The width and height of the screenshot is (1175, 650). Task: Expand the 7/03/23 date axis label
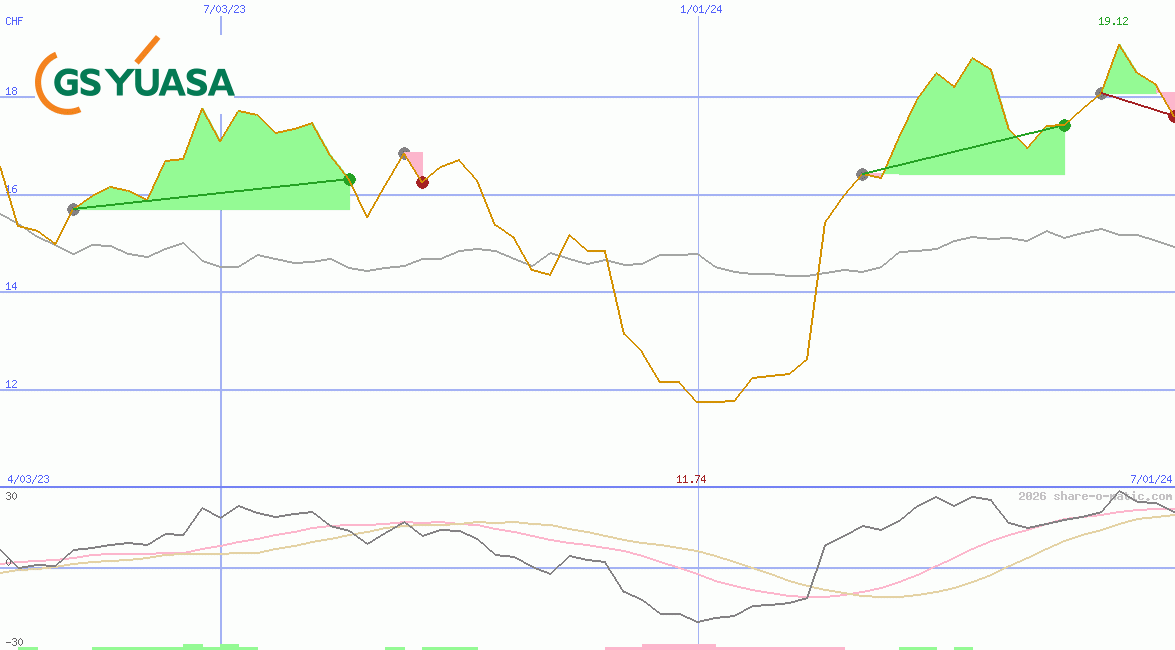222,8
